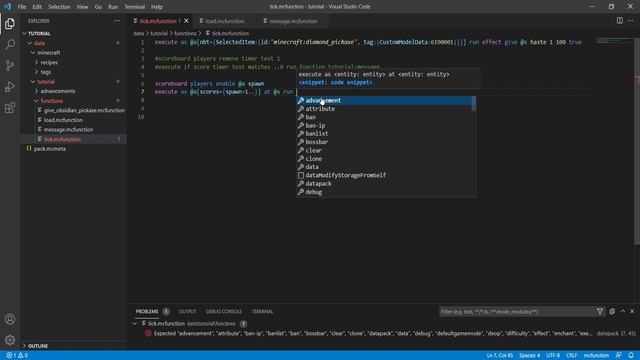
Task: Click the error icon on problem entry
Action: tap(148, 333)
